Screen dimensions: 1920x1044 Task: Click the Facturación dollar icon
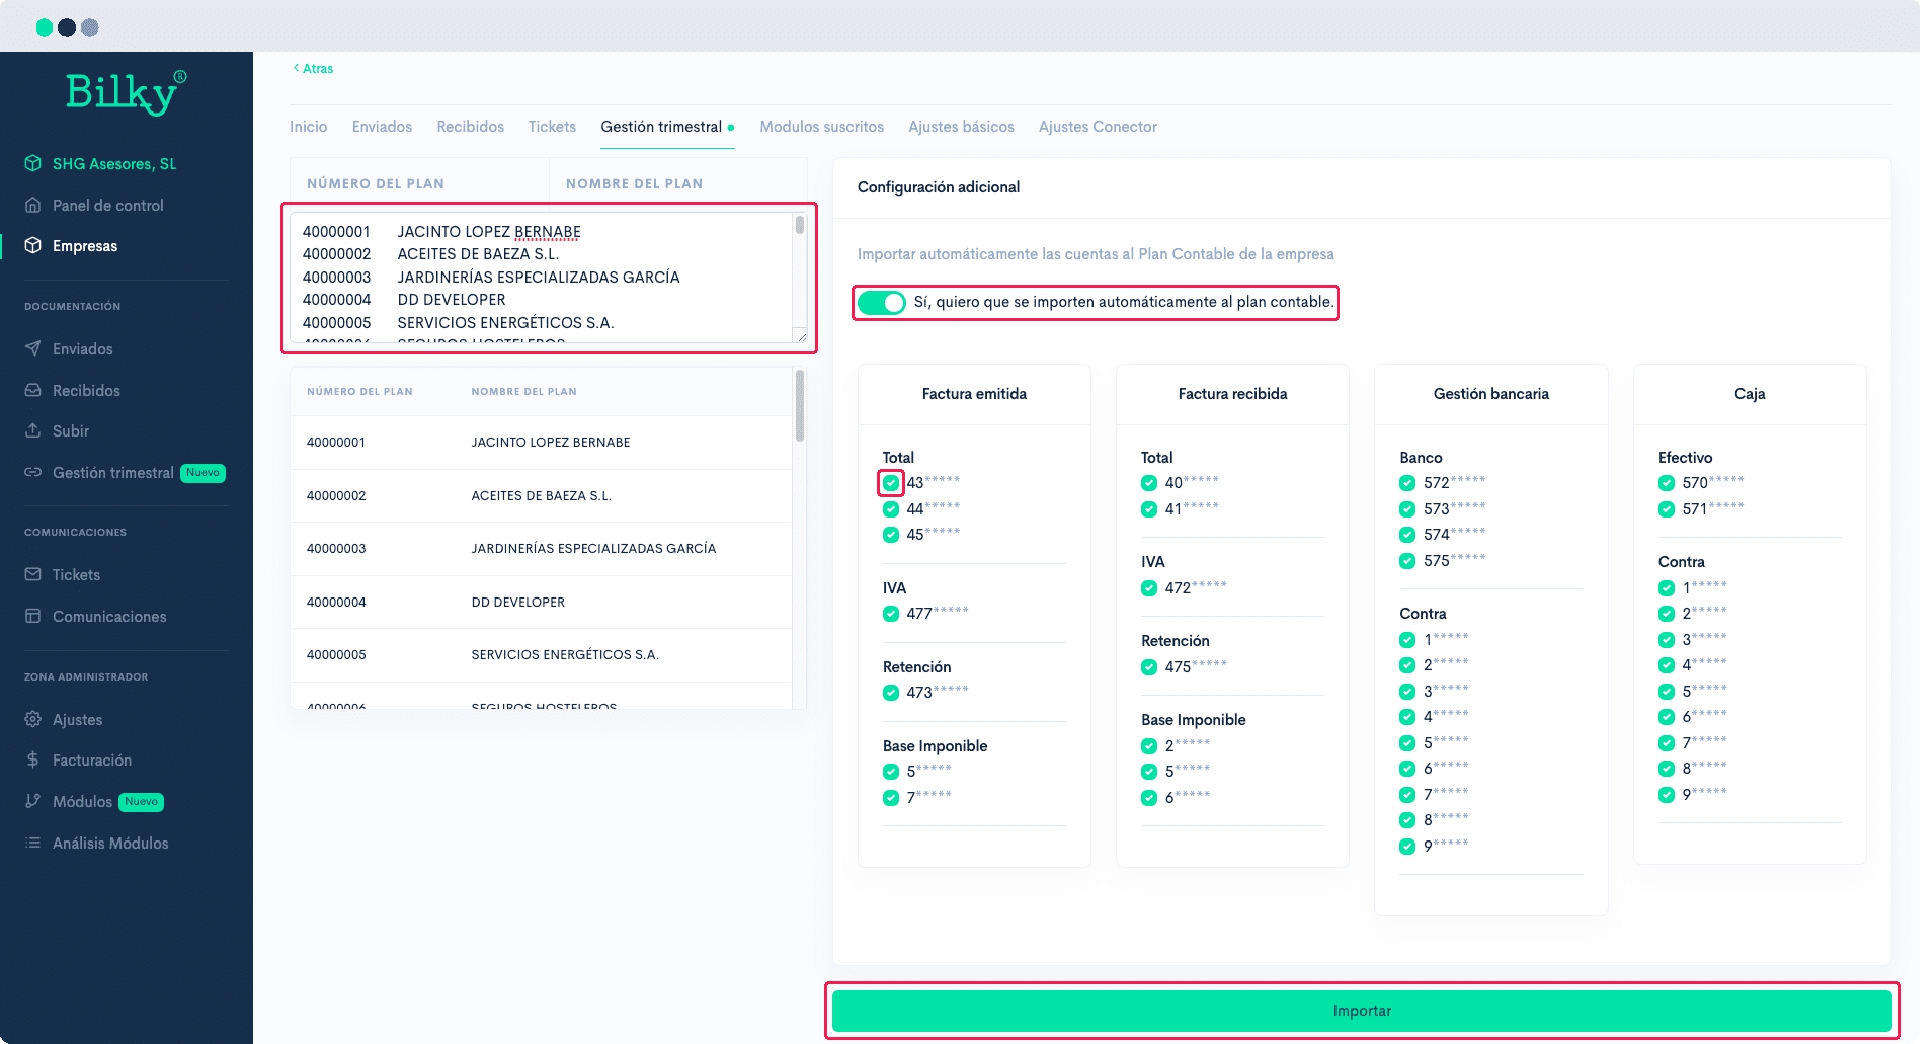[33, 760]
